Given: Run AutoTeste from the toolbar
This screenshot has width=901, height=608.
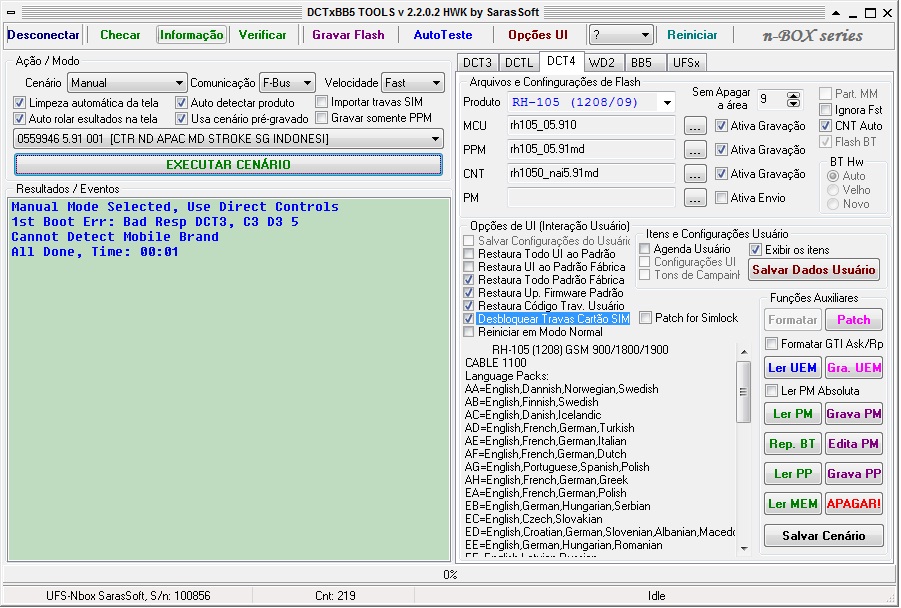Looking at the screenshot, I should pos(443,35).
